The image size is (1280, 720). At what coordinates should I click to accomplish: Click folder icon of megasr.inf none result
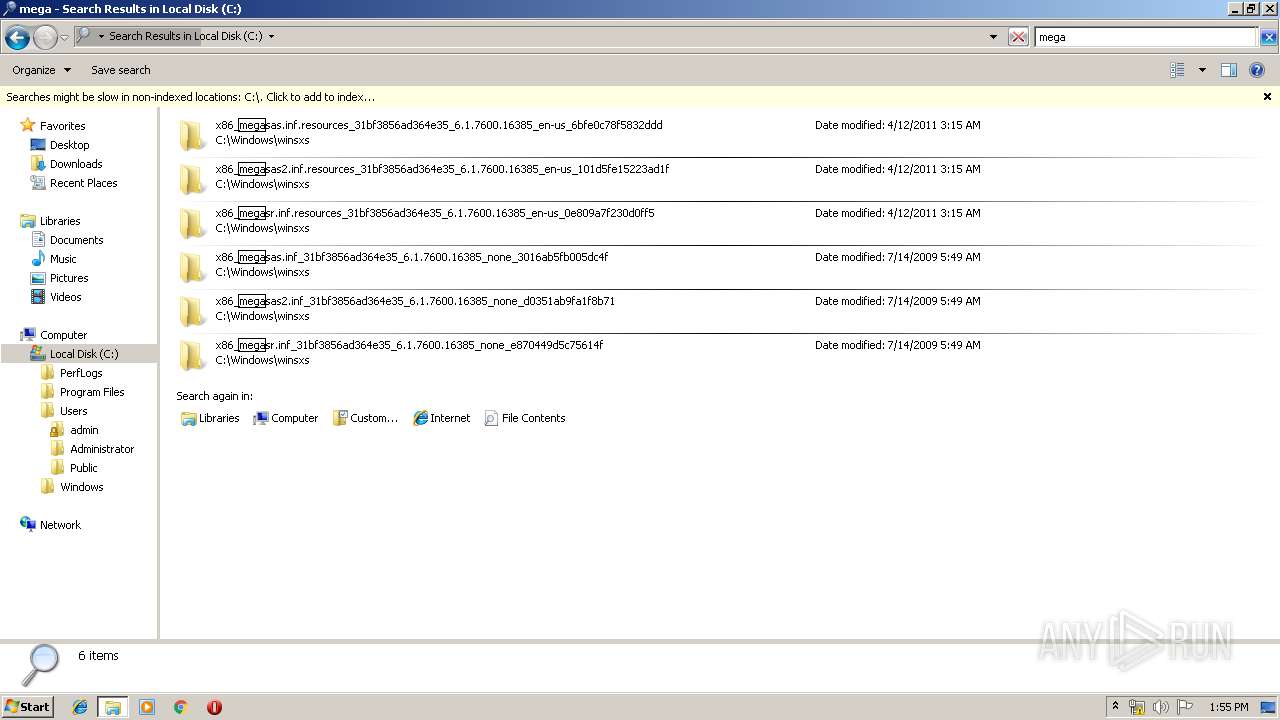(x=193, y=354)
